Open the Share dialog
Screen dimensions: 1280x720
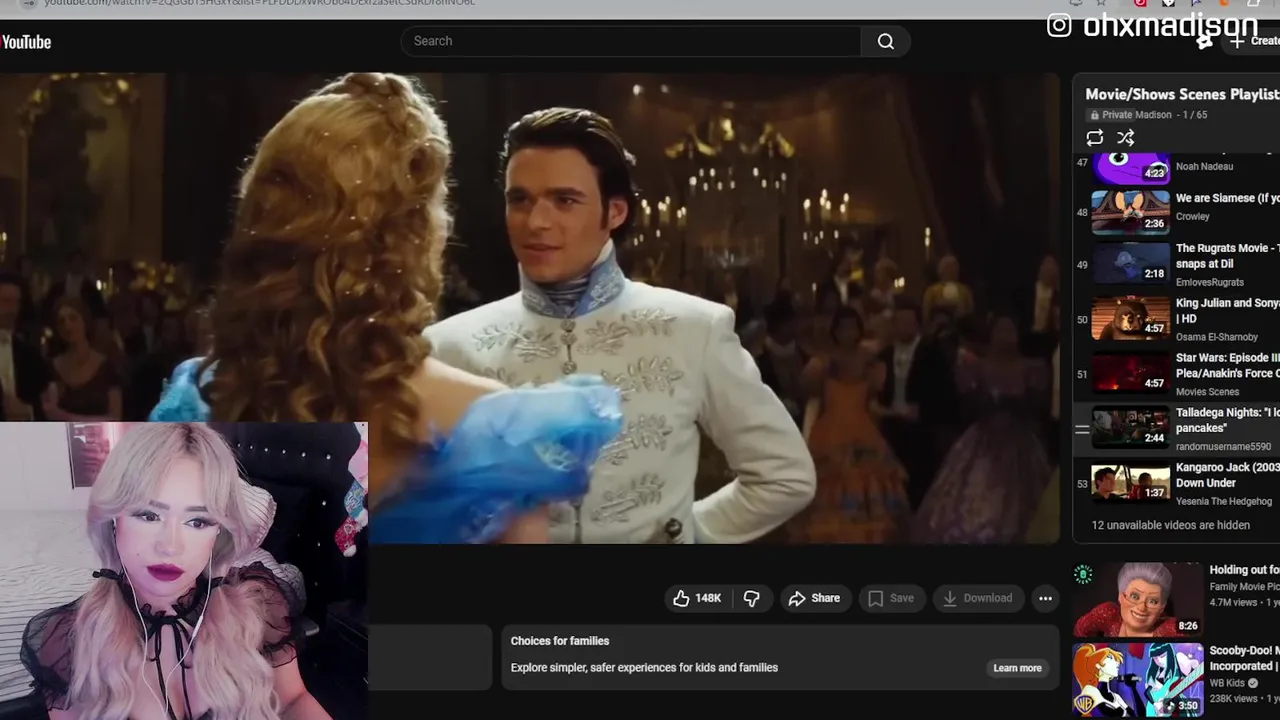tap(814, 598)
